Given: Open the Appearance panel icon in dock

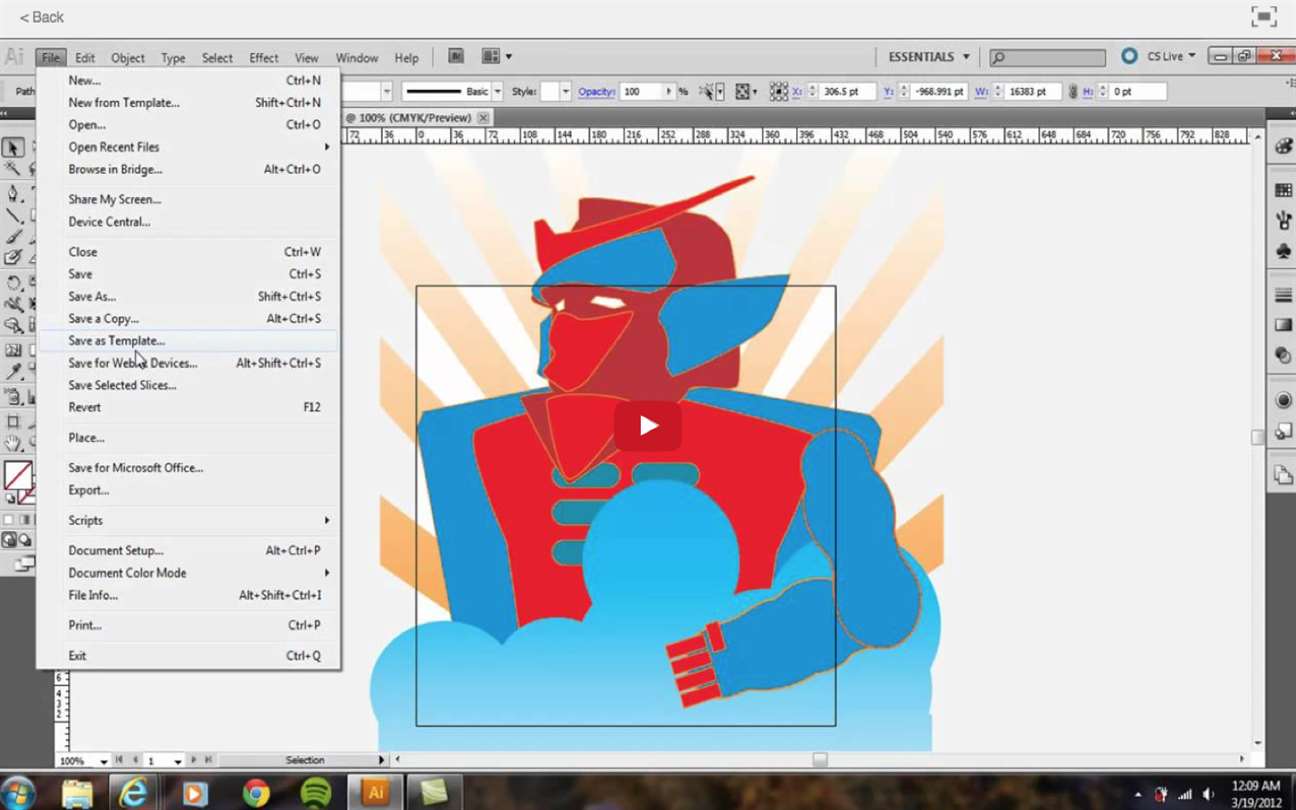Looking at the screenshot, I should coord(1283,400).
